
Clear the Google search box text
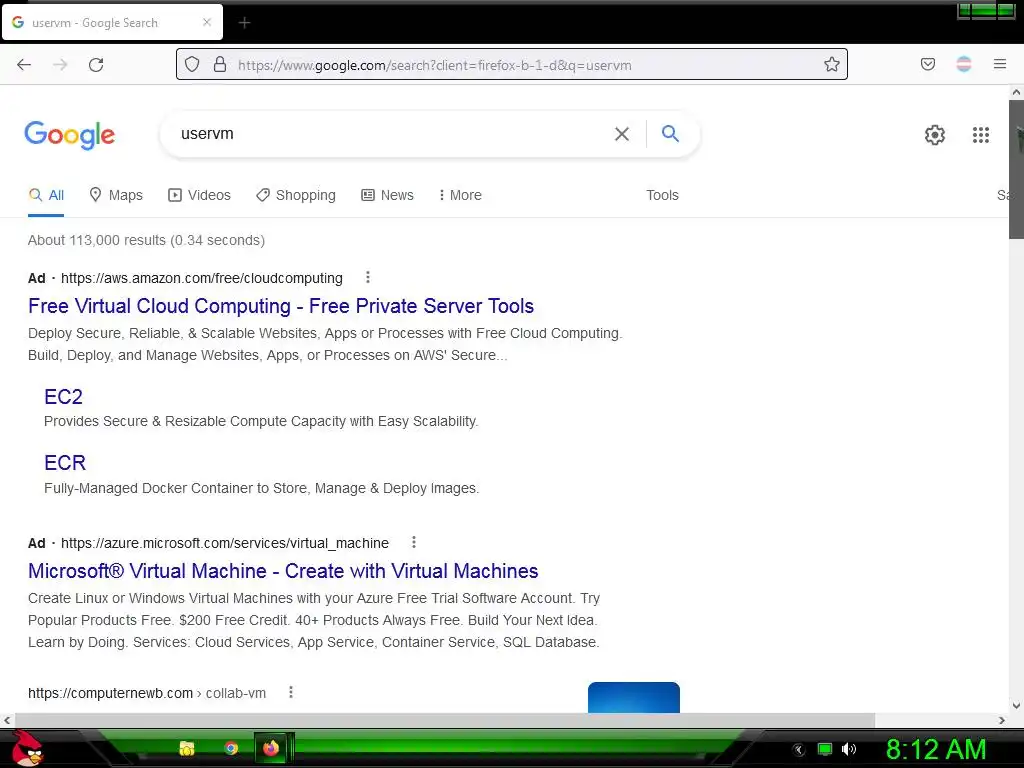pyautogui.click(x=622, y=134)
